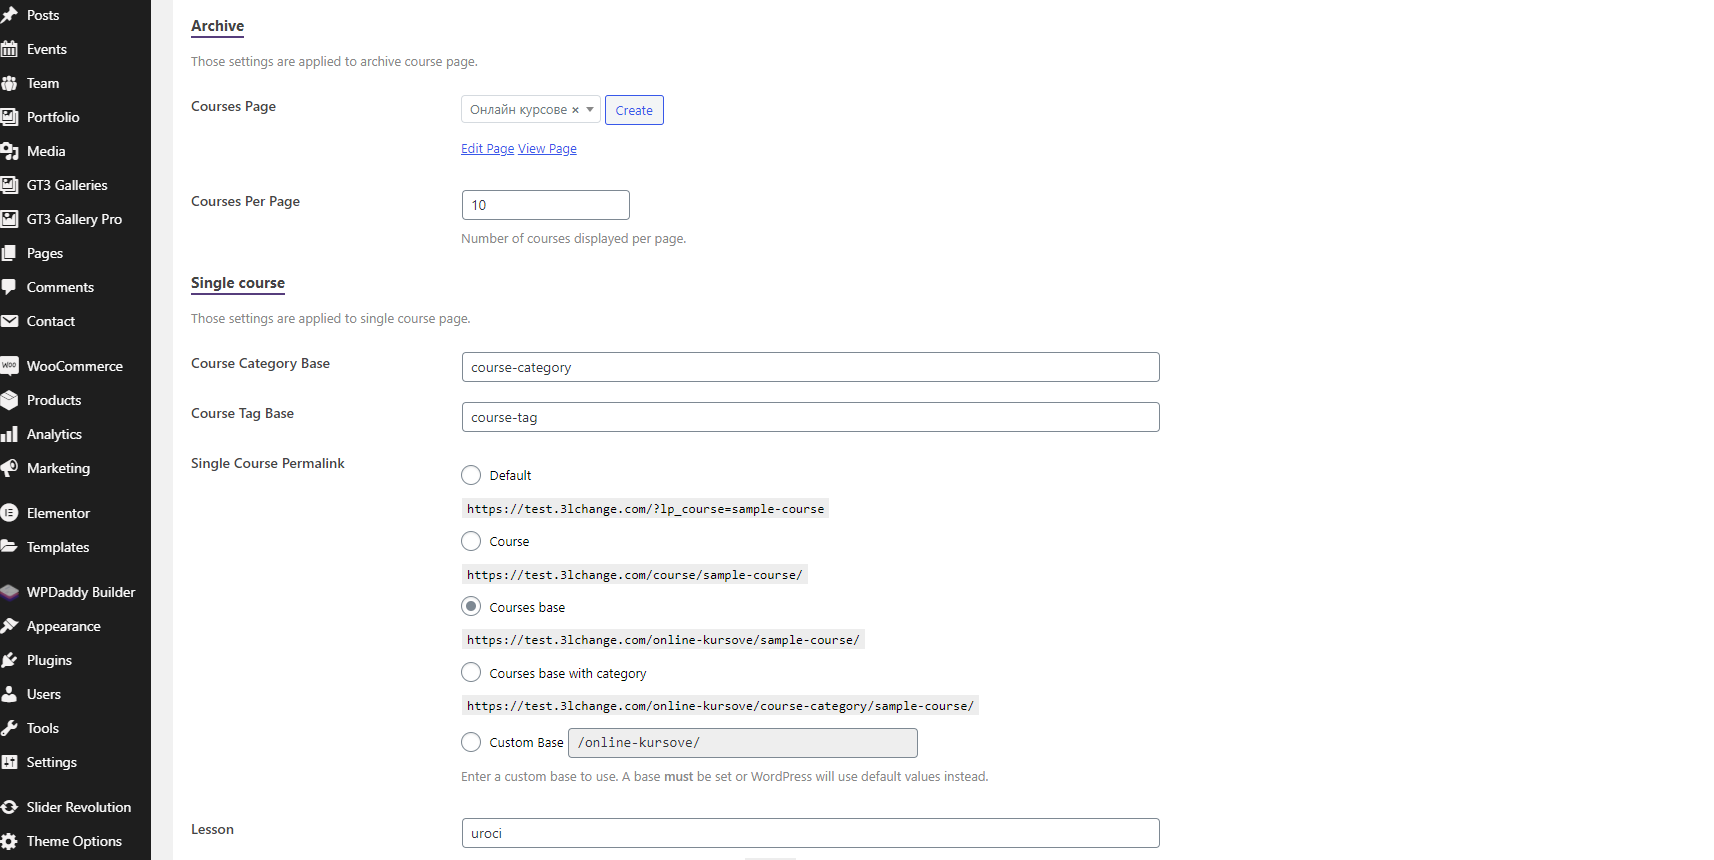
Task: Select Courses base with category option
Action: tap(471, 672)
